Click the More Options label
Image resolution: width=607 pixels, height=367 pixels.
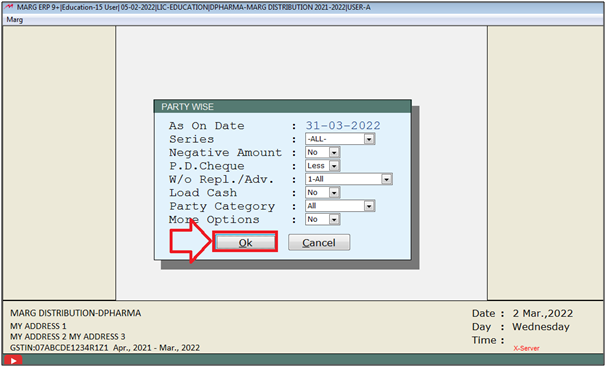(x=214, y=220)
